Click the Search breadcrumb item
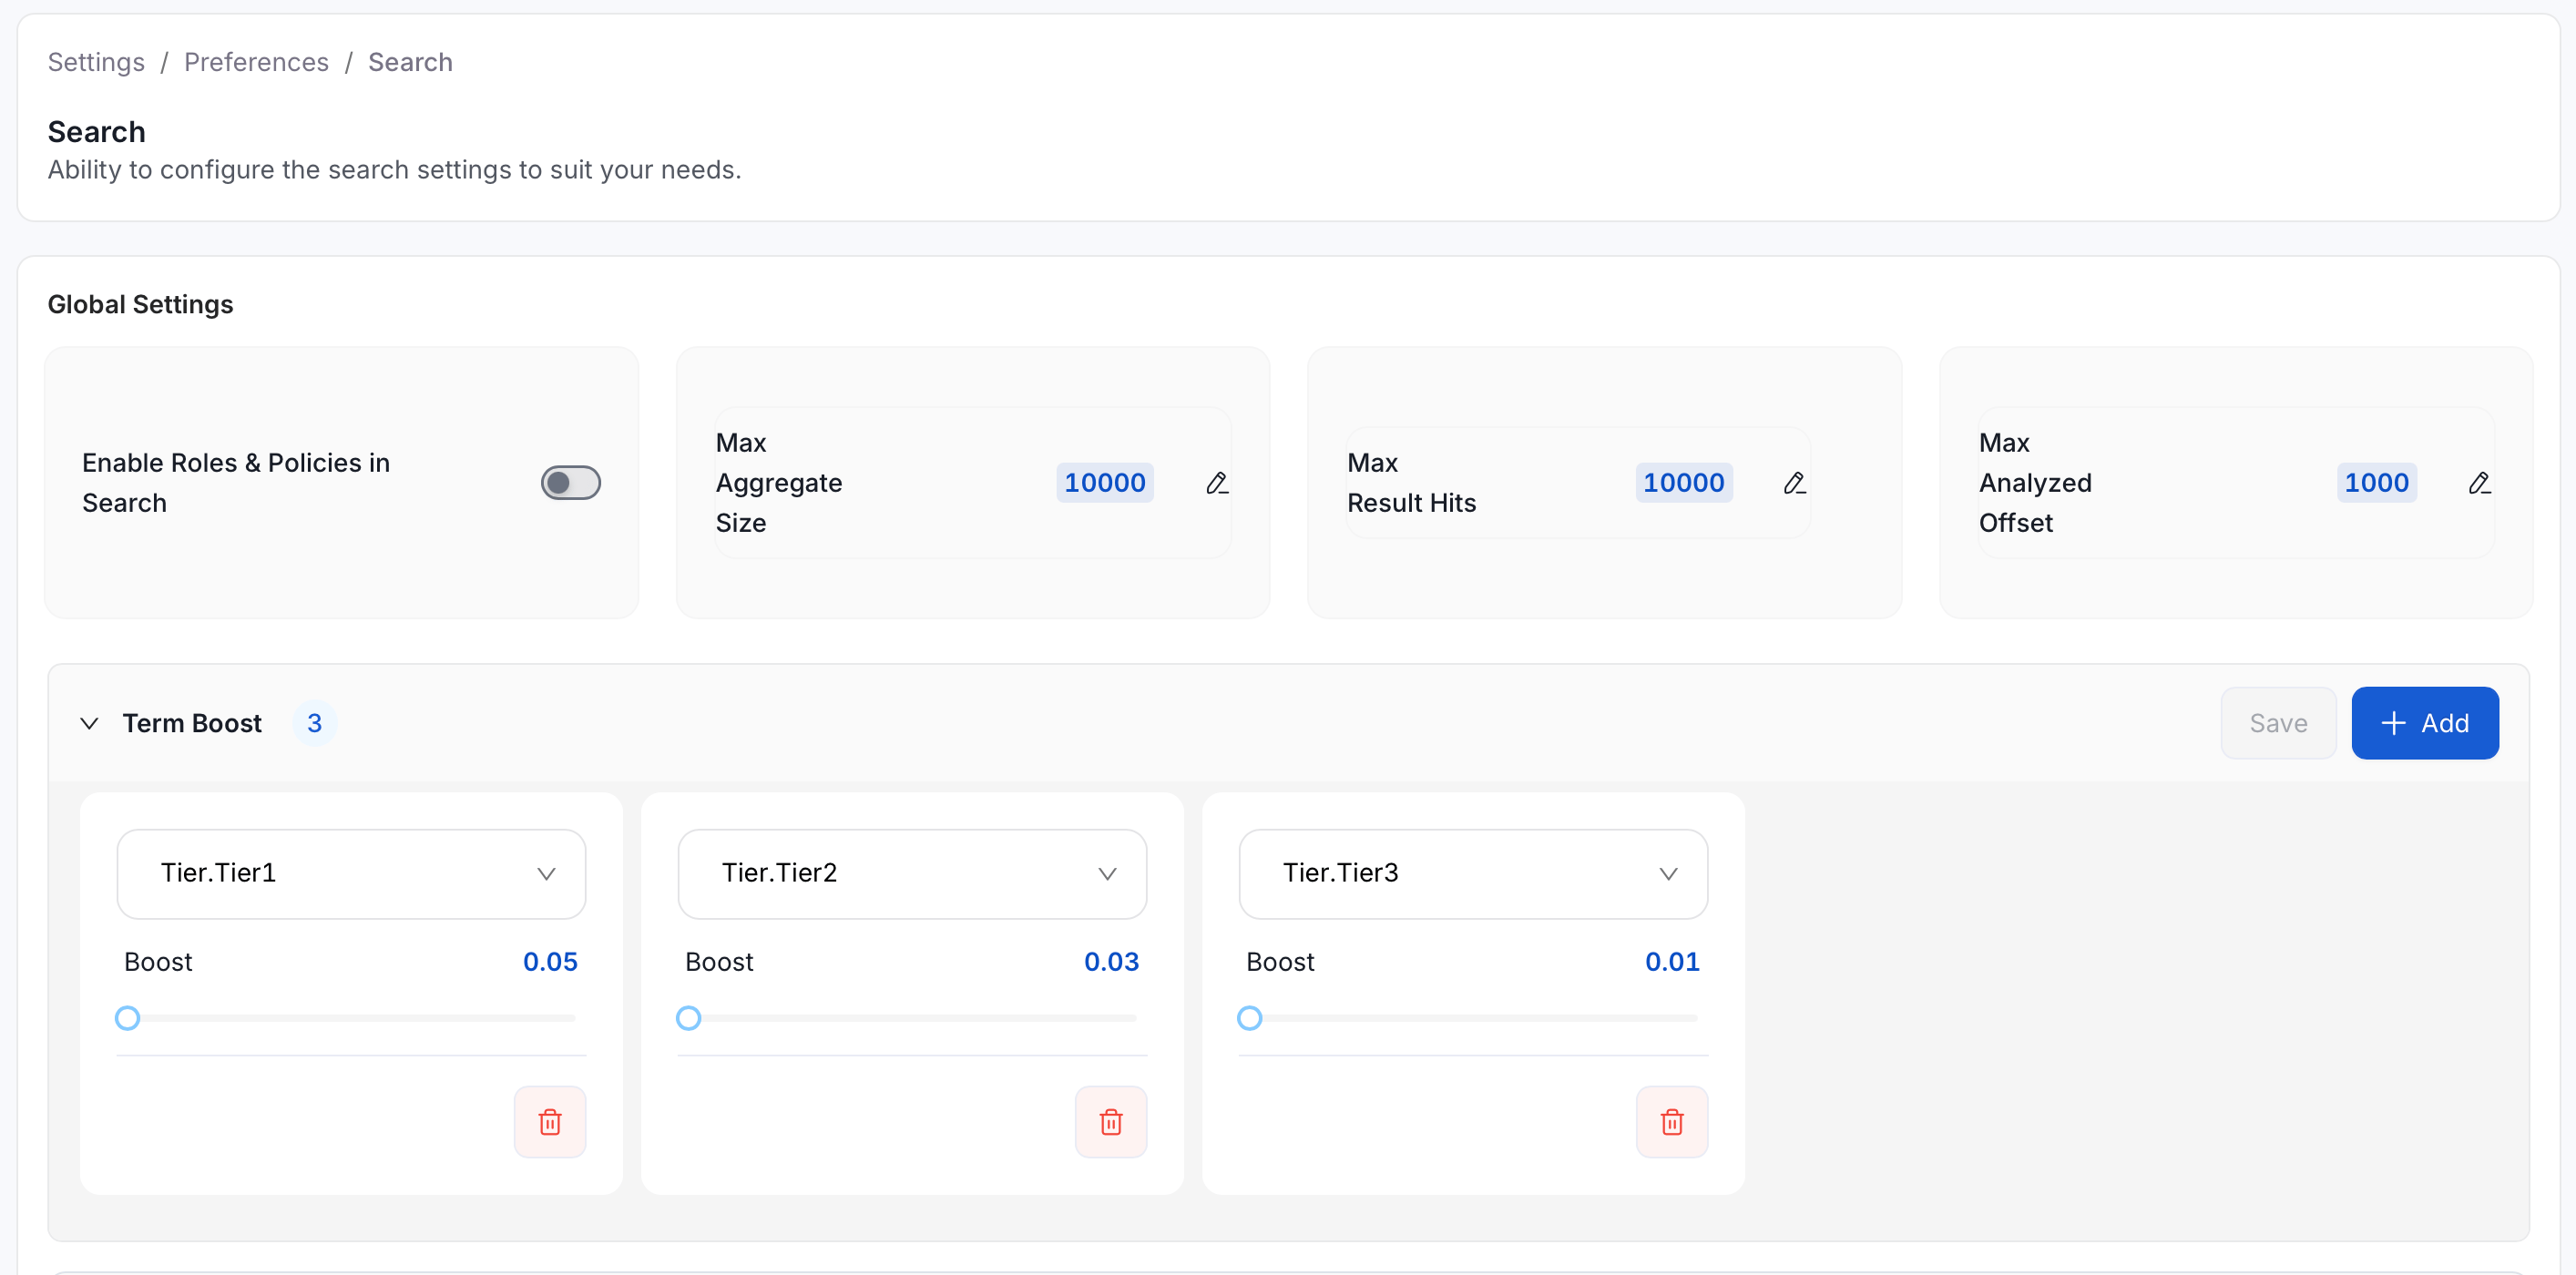The width and height of the screenshot is (2576, 1275). (x=410, y=62)
